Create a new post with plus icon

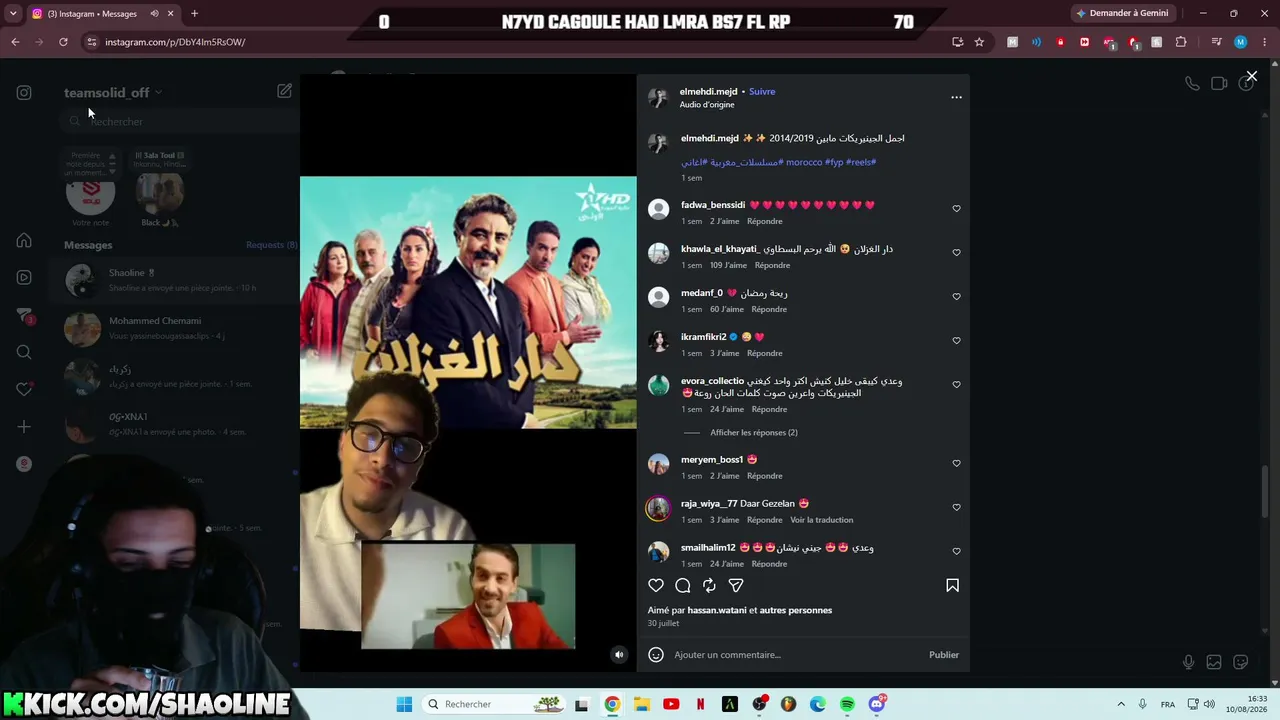click(24, 427)
